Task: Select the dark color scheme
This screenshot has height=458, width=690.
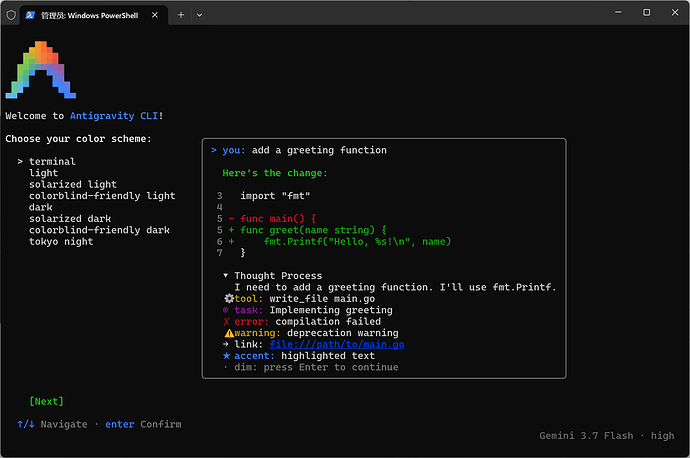Action: pyautogui.click(x=41, y=207)
